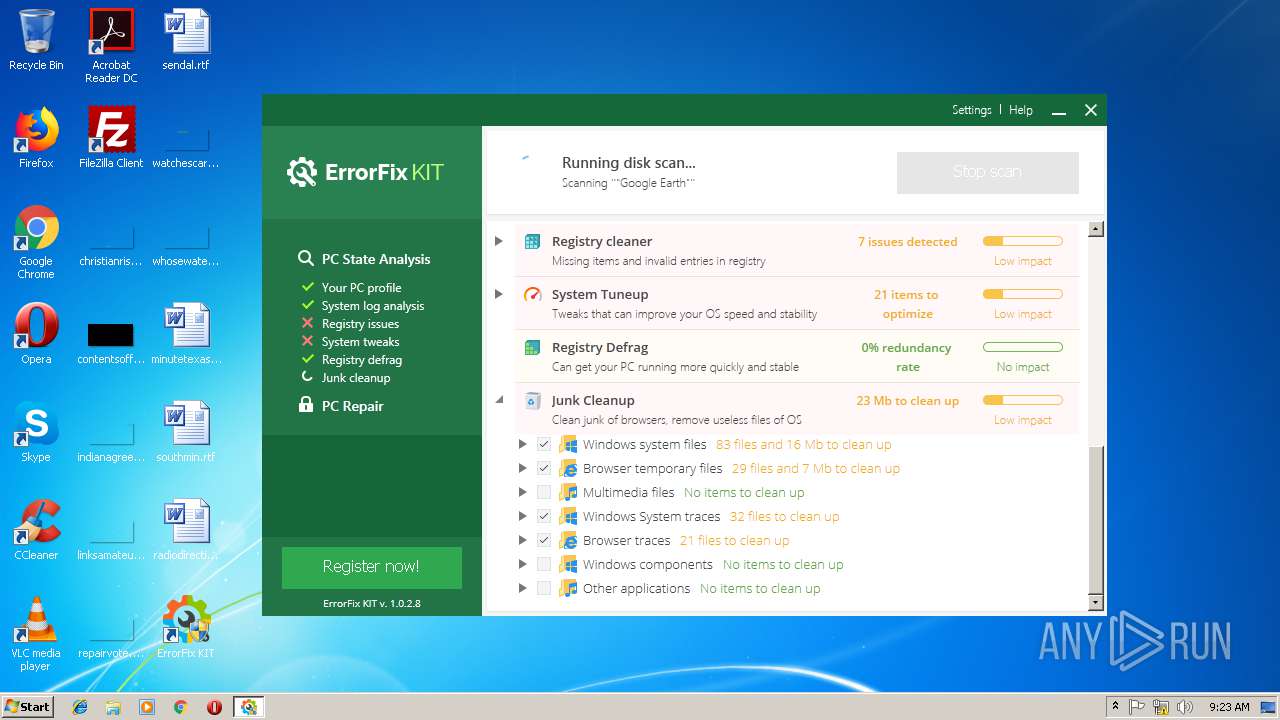
Task: Expand Multimedia files tree item
Action: 522,492
